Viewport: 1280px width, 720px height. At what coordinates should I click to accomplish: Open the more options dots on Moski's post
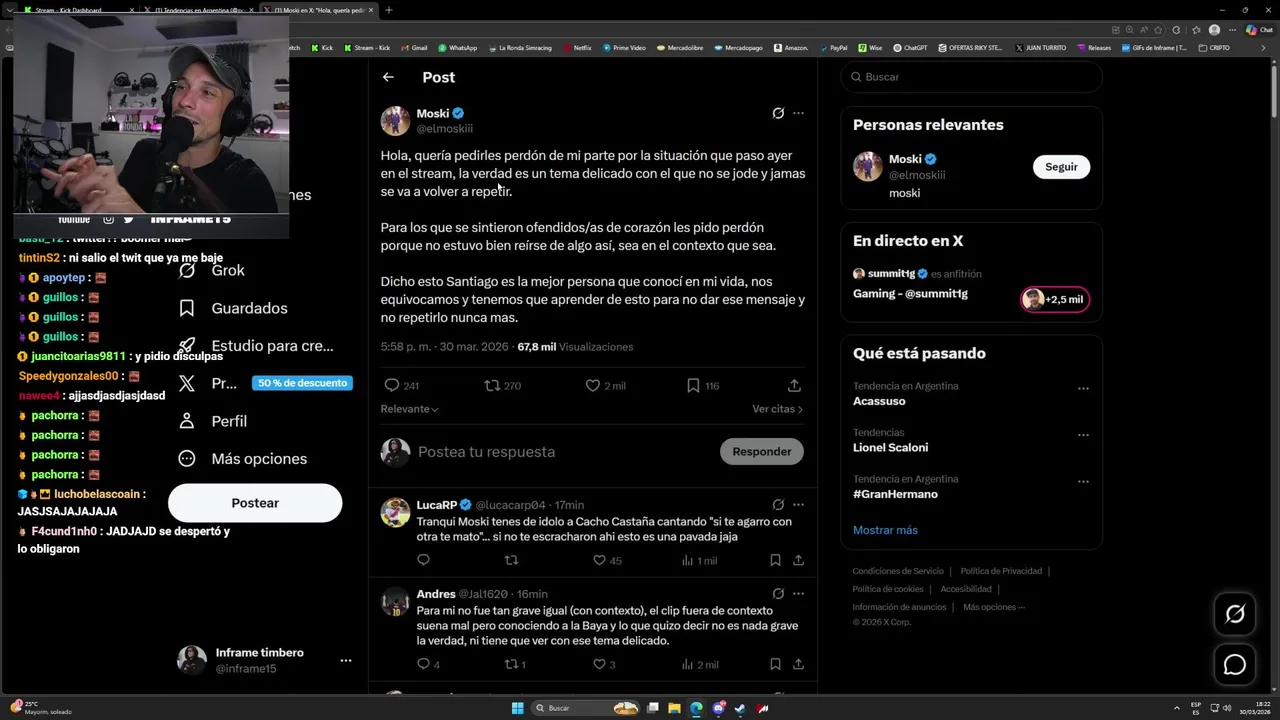[798, 113]
